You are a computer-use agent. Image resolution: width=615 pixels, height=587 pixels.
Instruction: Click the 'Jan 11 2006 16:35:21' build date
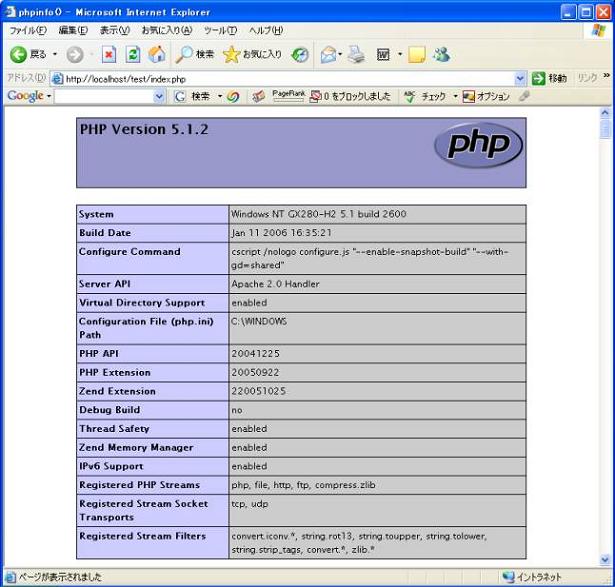tap(281, 233)
